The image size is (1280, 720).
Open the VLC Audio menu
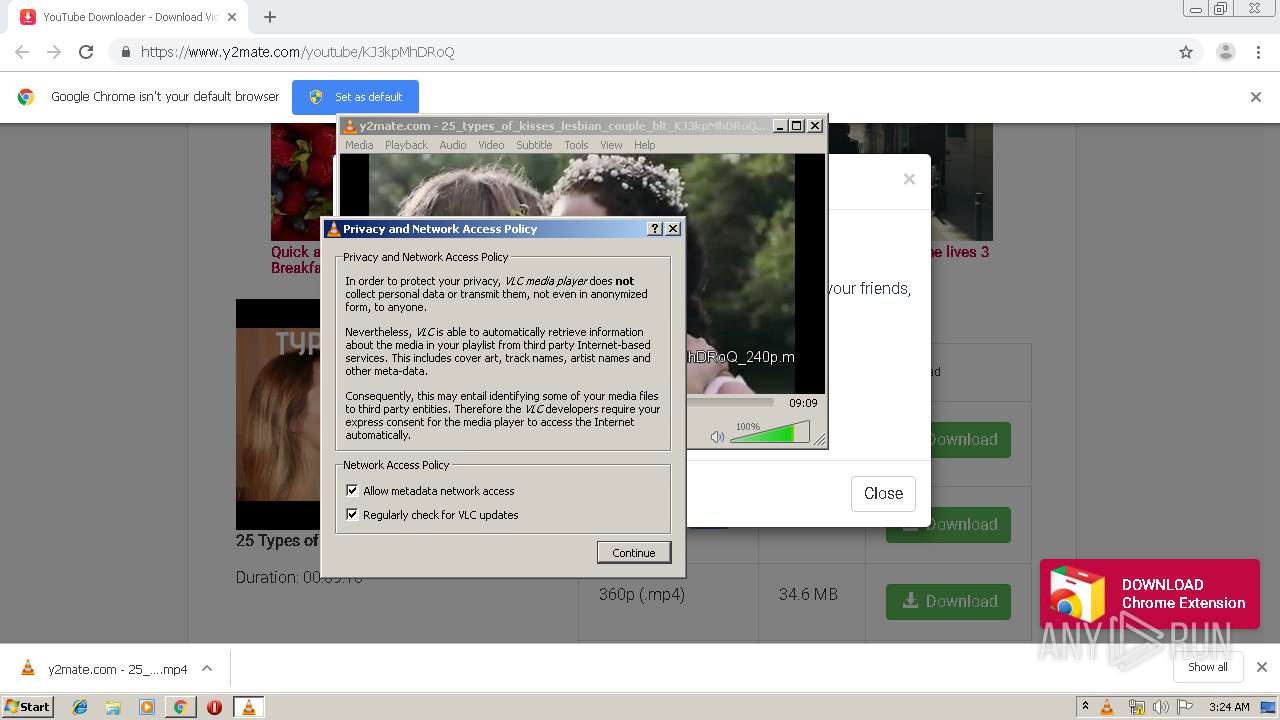click(453, 145)
